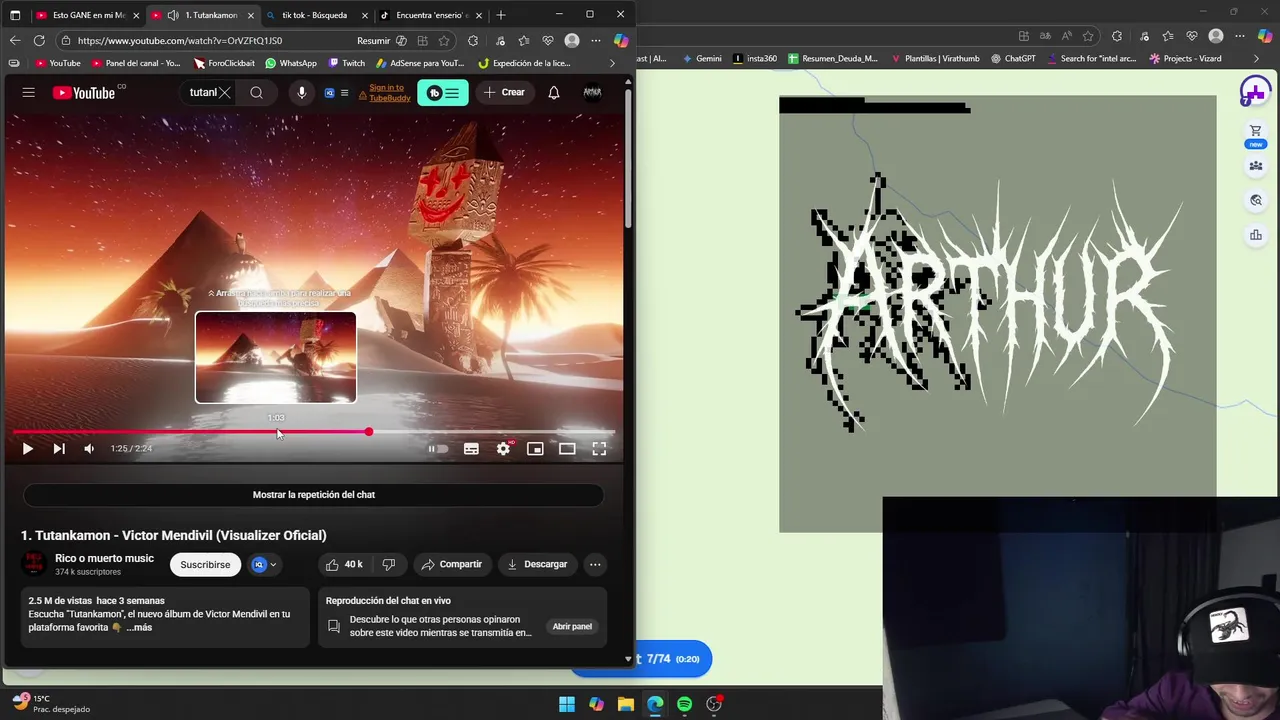Open the Twitch bookmark
1280x720 pixels.
click(347, 63)
